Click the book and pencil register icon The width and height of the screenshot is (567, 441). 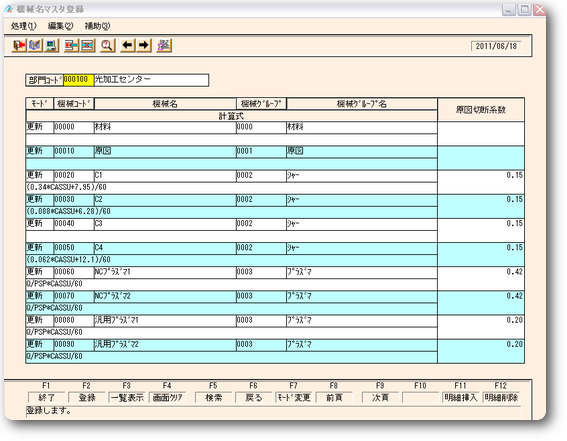tap(35, 45)
